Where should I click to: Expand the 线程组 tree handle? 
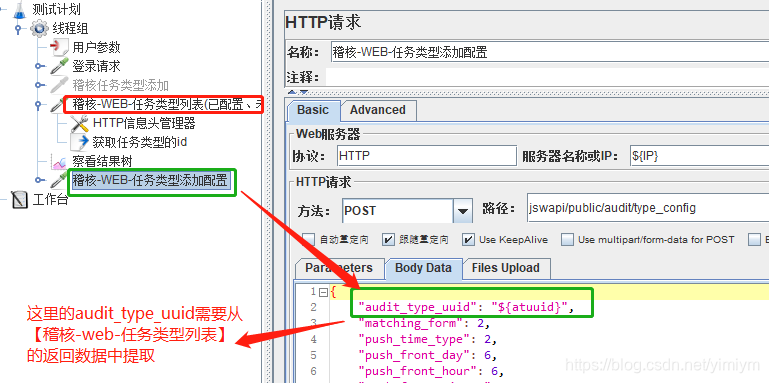pos(19,28)
